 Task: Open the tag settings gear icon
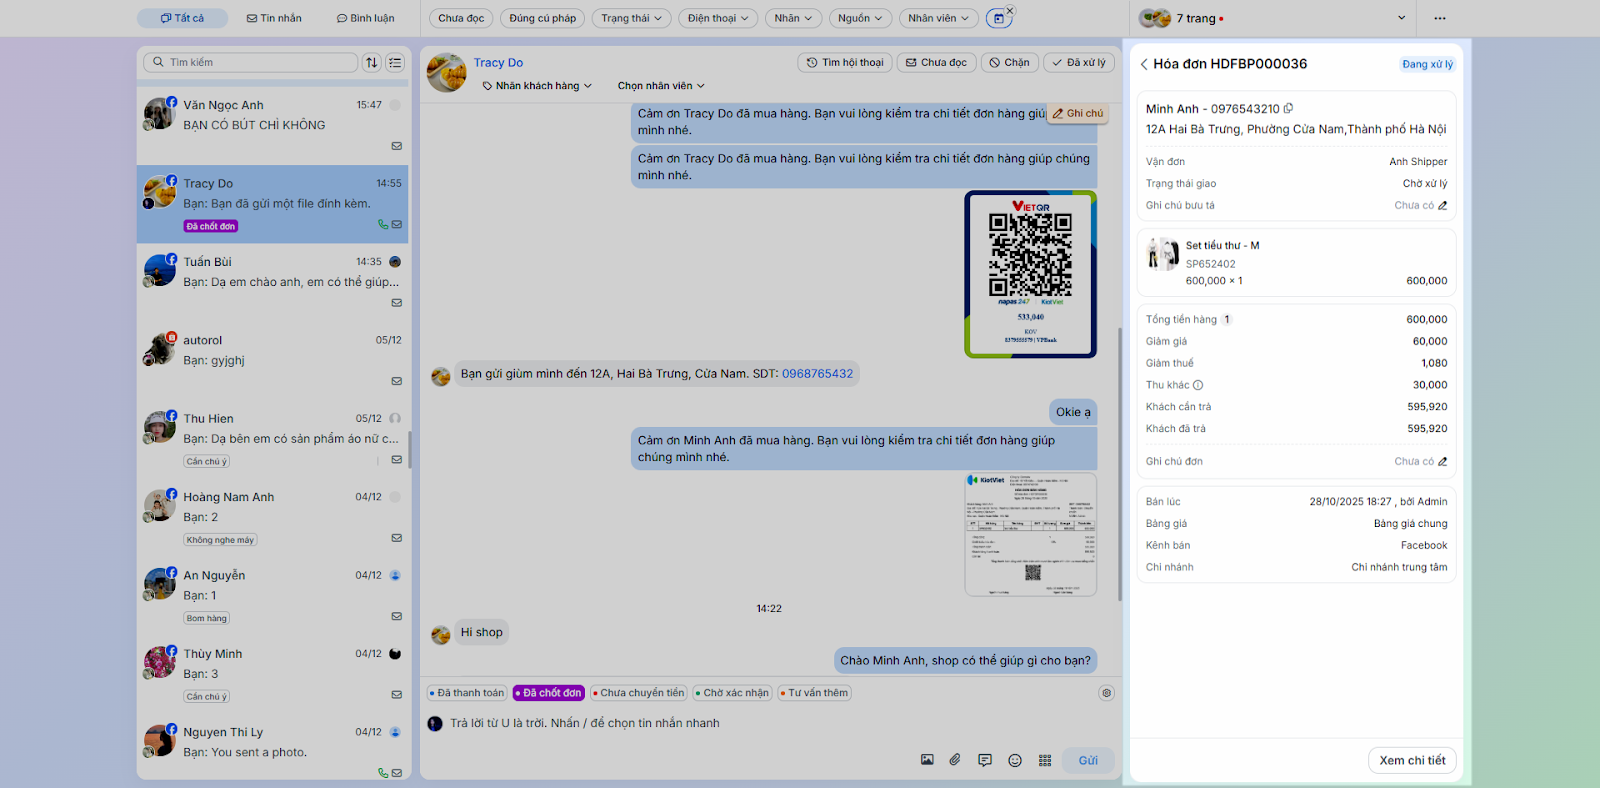1106,693
